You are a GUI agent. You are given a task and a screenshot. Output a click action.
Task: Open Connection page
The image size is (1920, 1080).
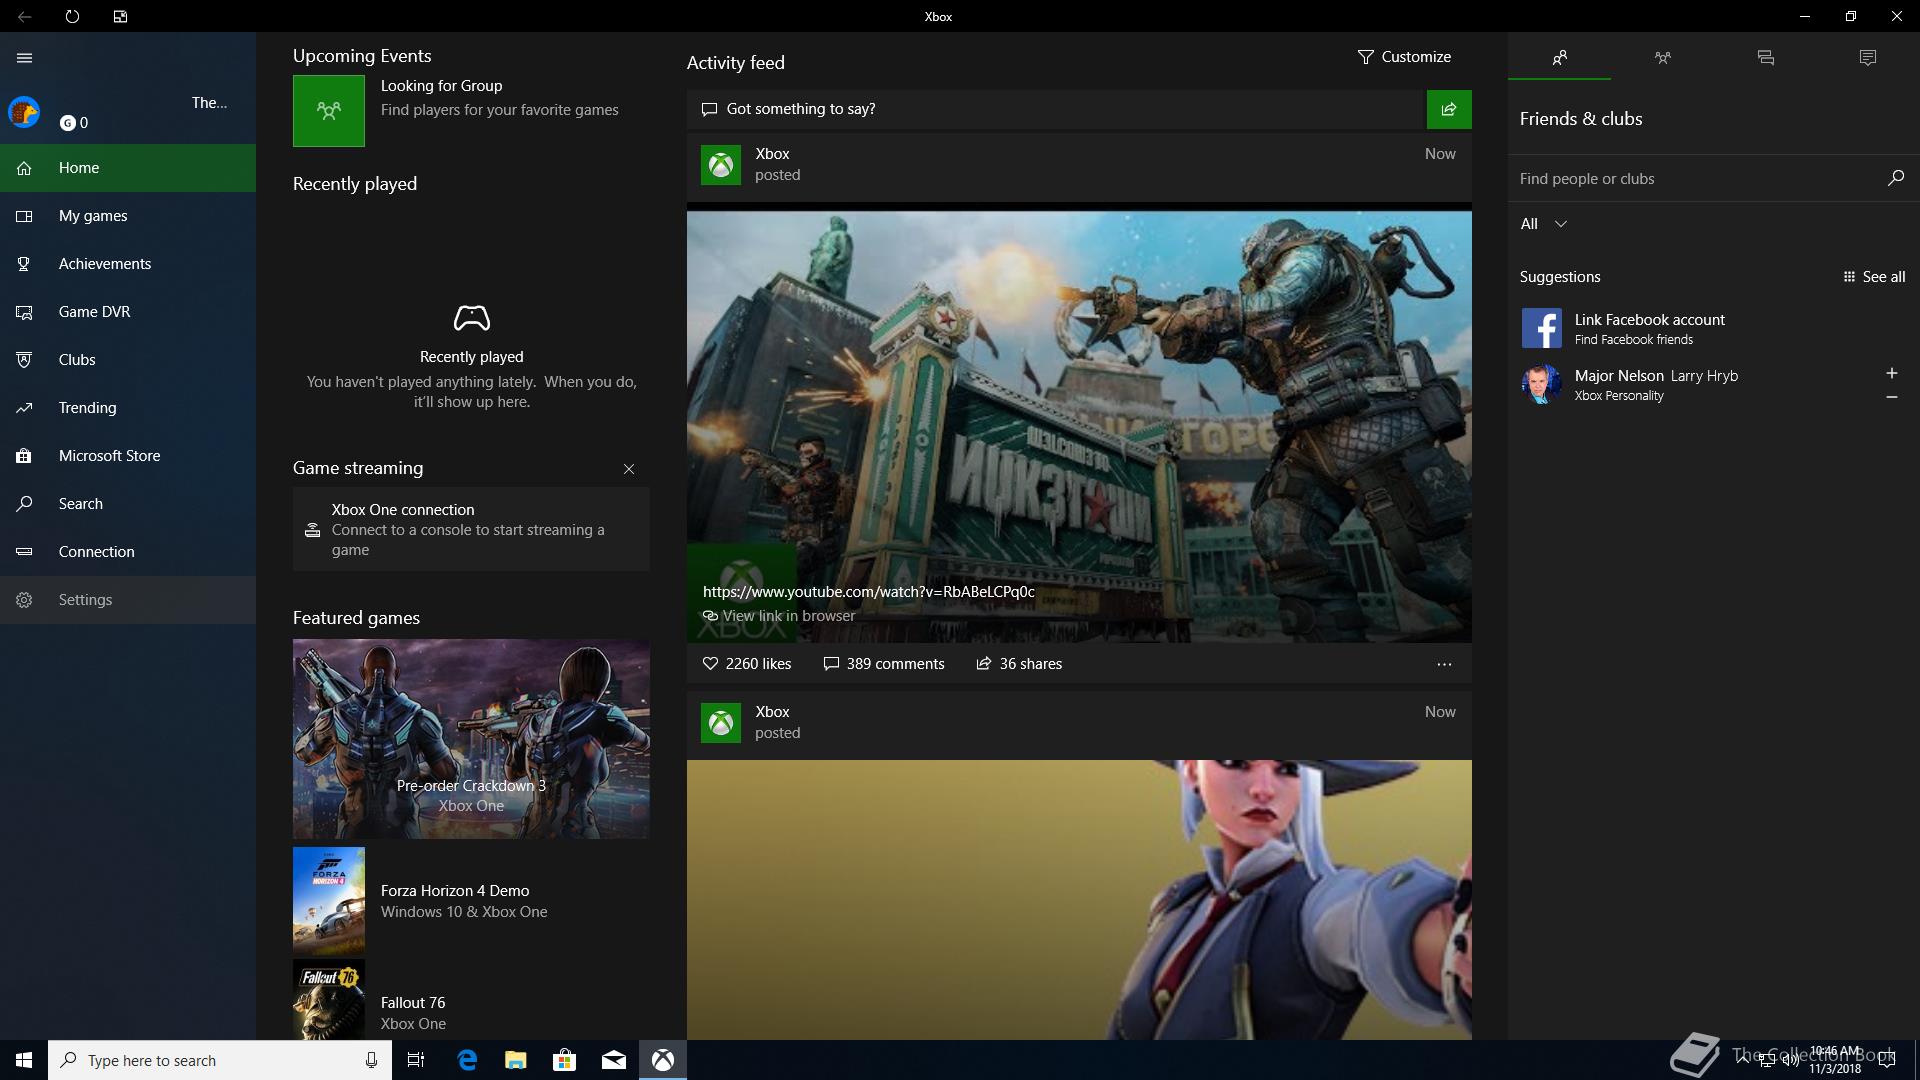(x=128, y=552)
